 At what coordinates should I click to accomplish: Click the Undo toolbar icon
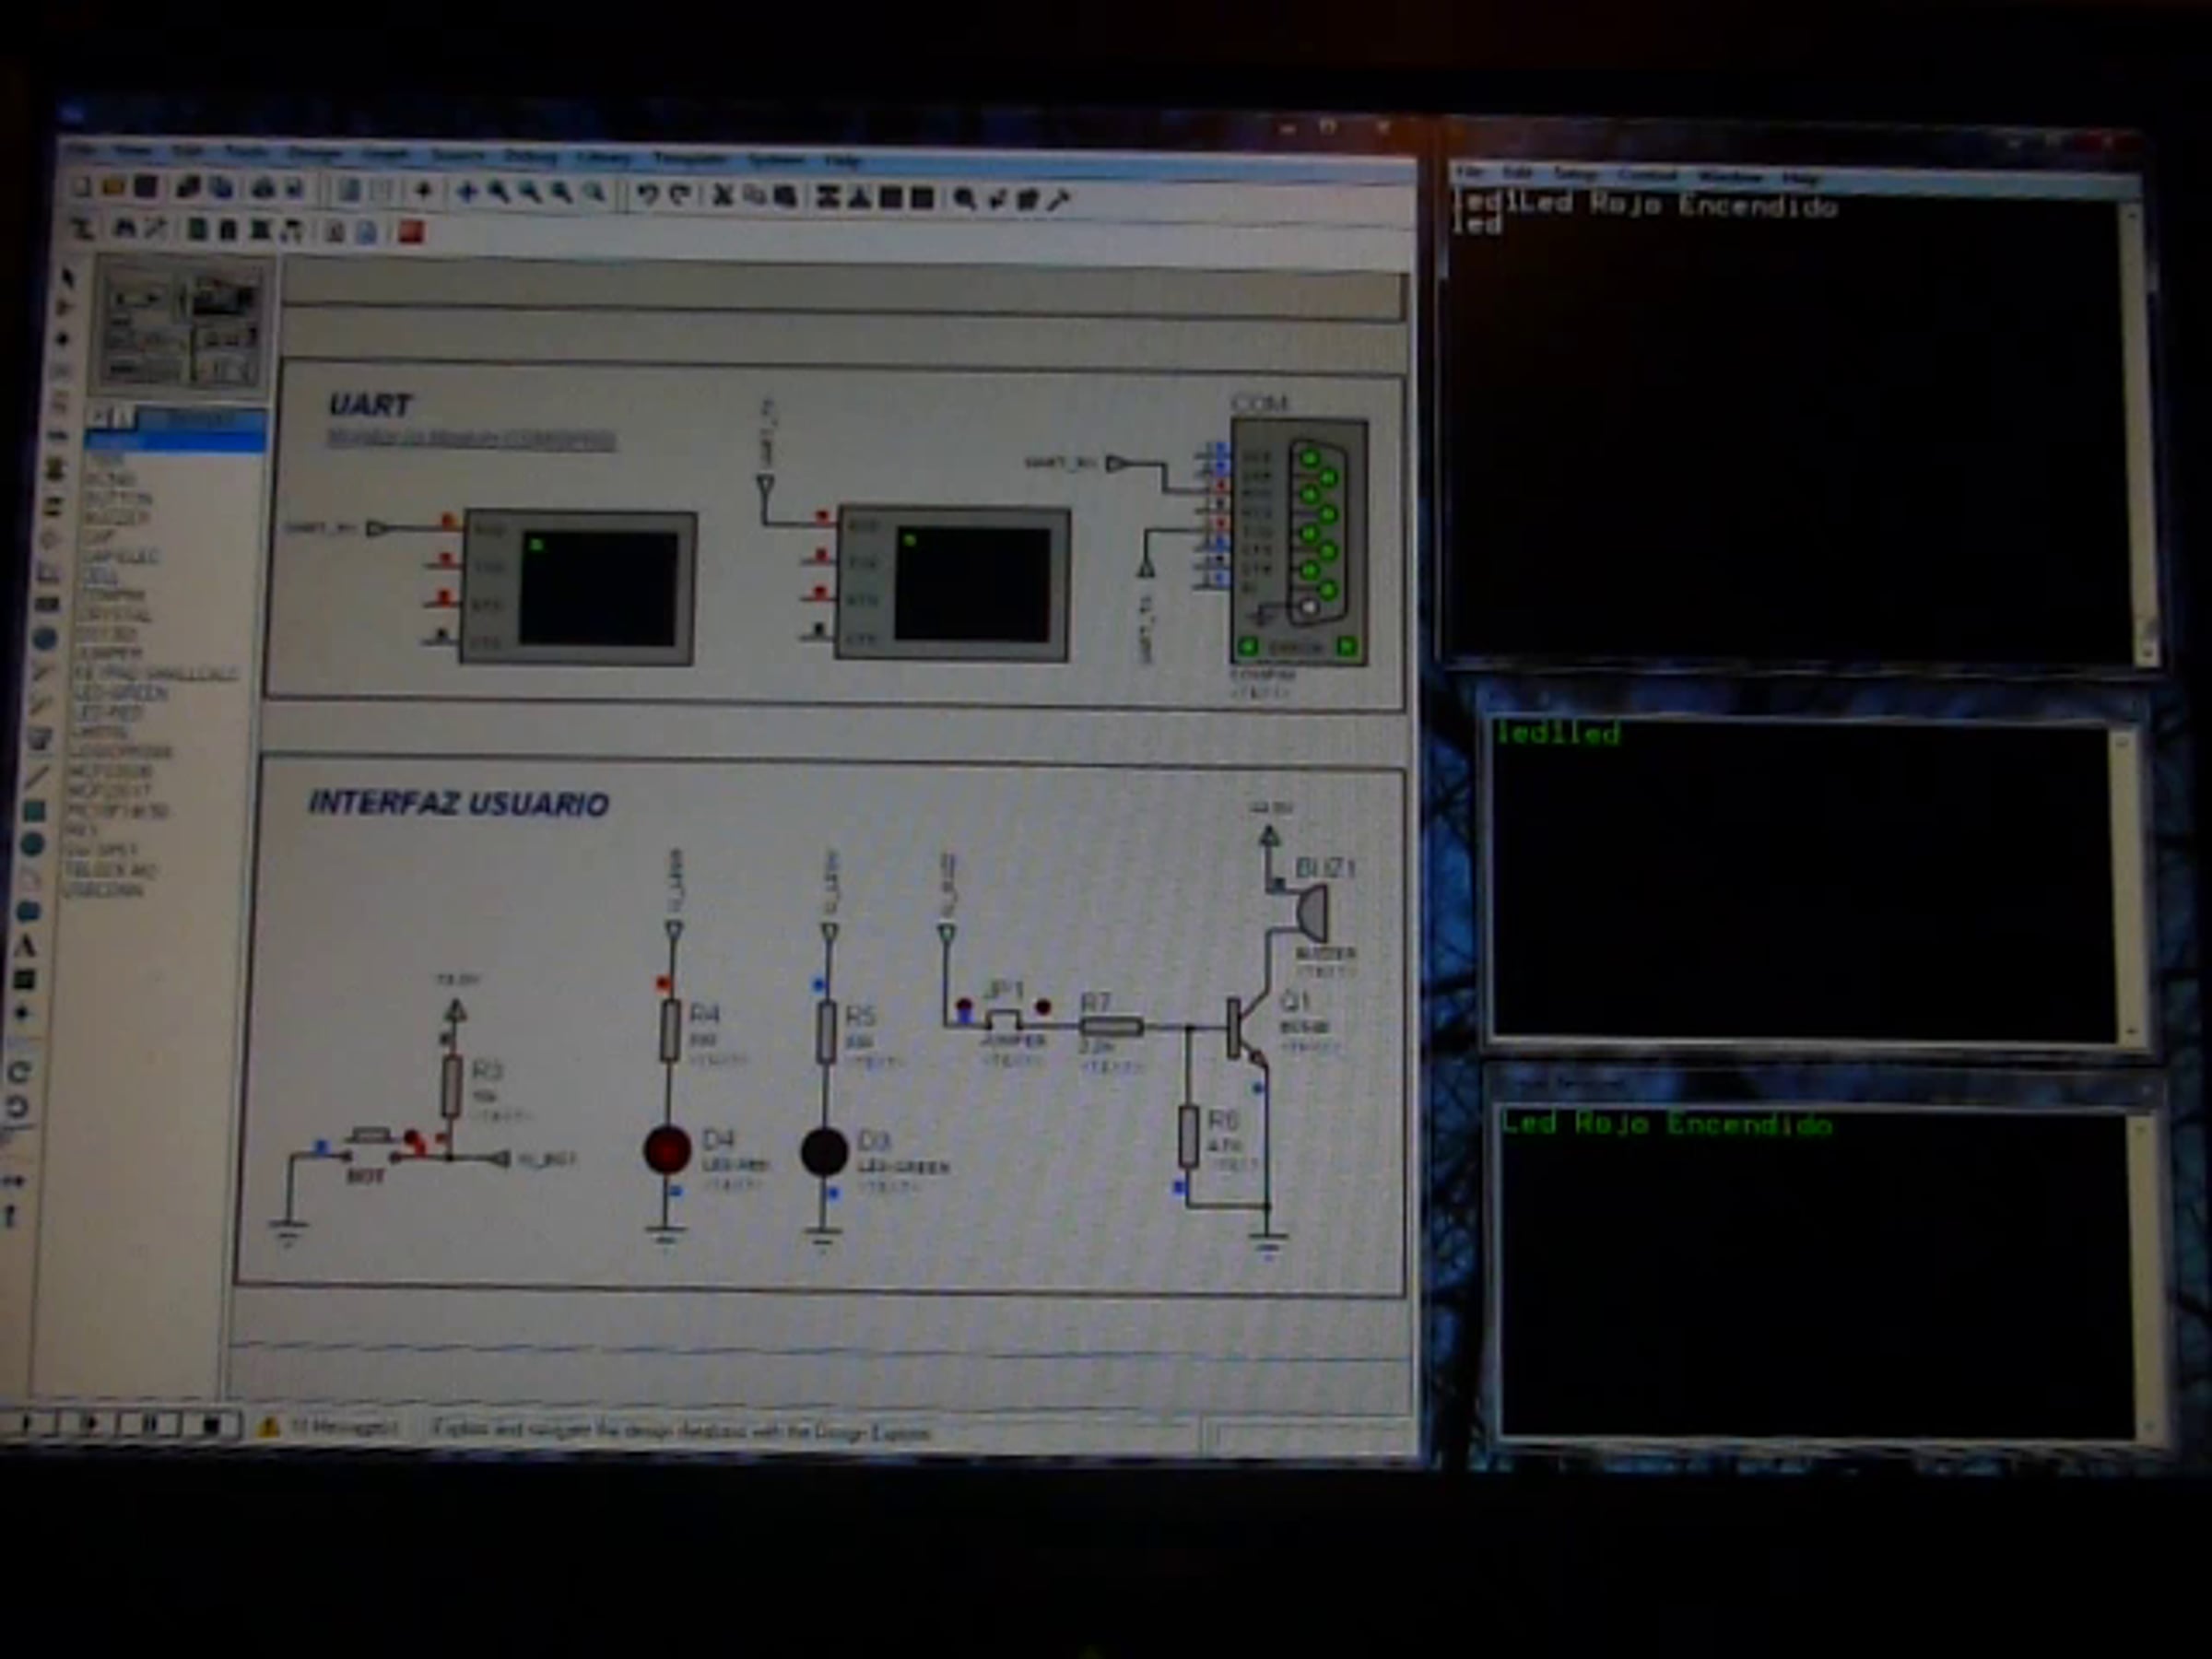(x=648, y=194)
